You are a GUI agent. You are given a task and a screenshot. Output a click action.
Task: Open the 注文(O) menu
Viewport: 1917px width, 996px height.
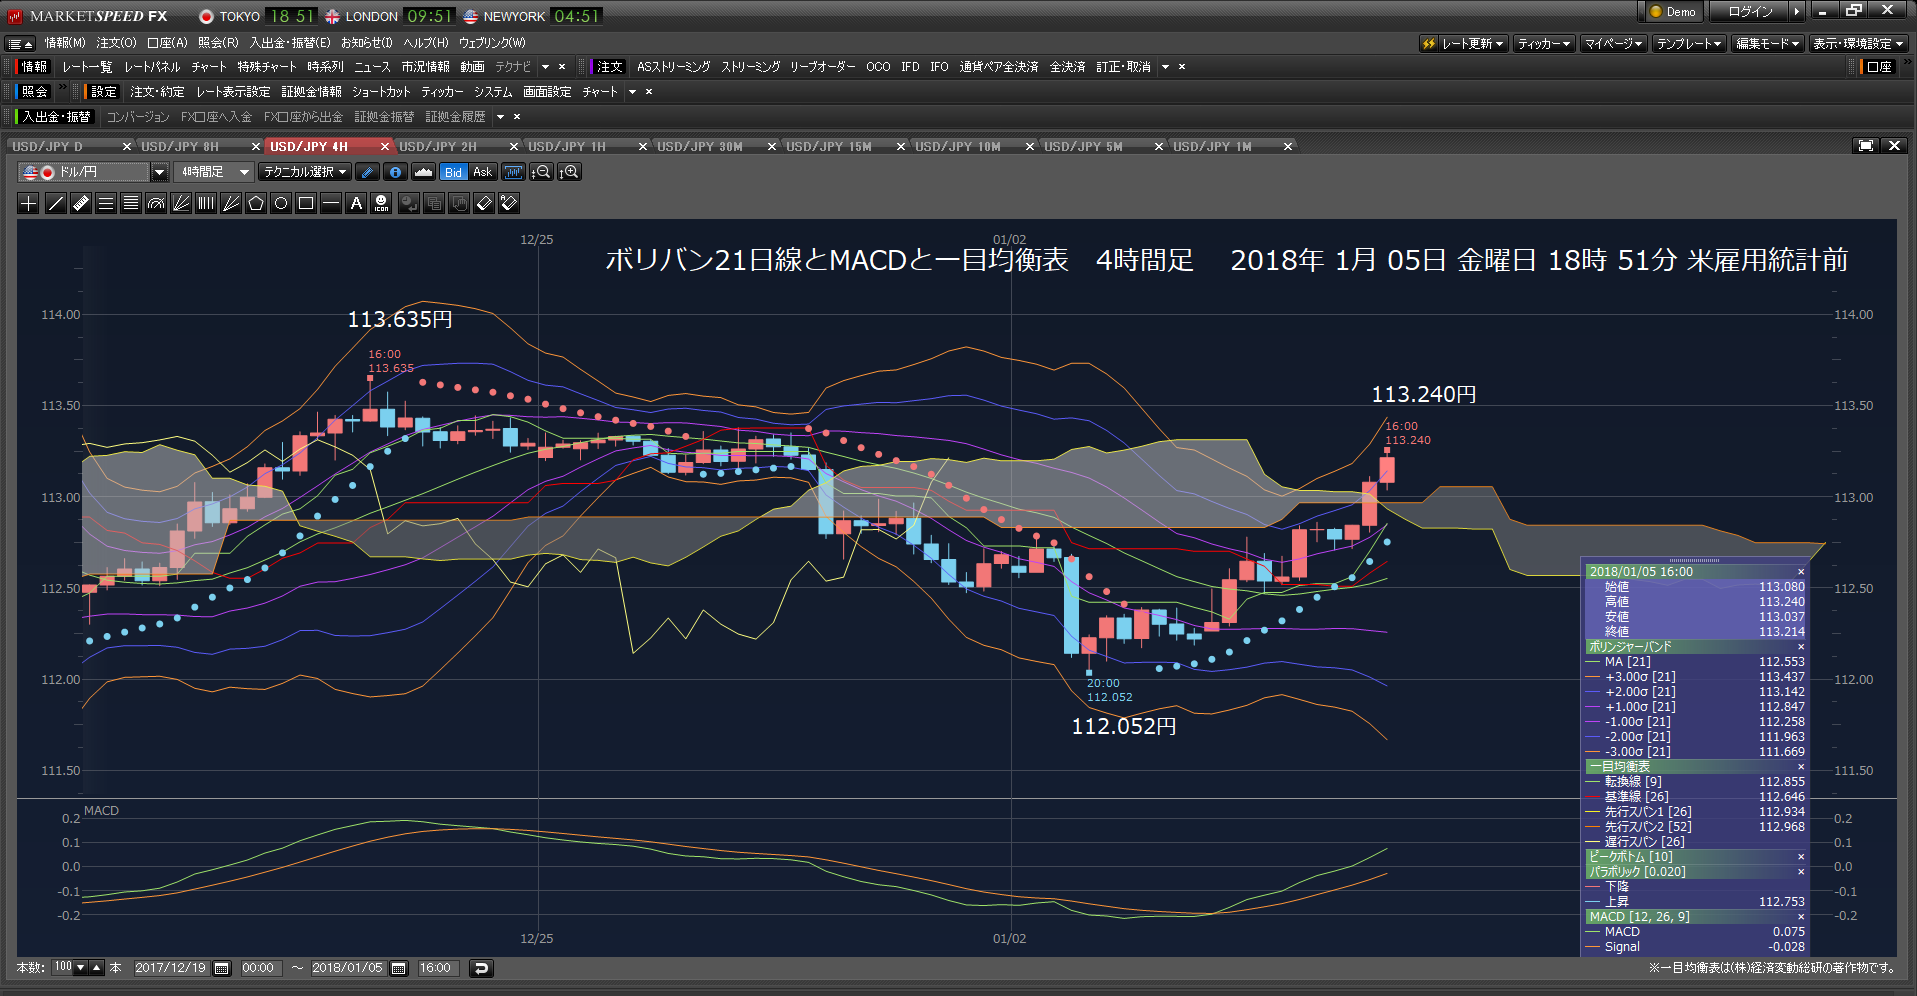(x=116, y=43)
